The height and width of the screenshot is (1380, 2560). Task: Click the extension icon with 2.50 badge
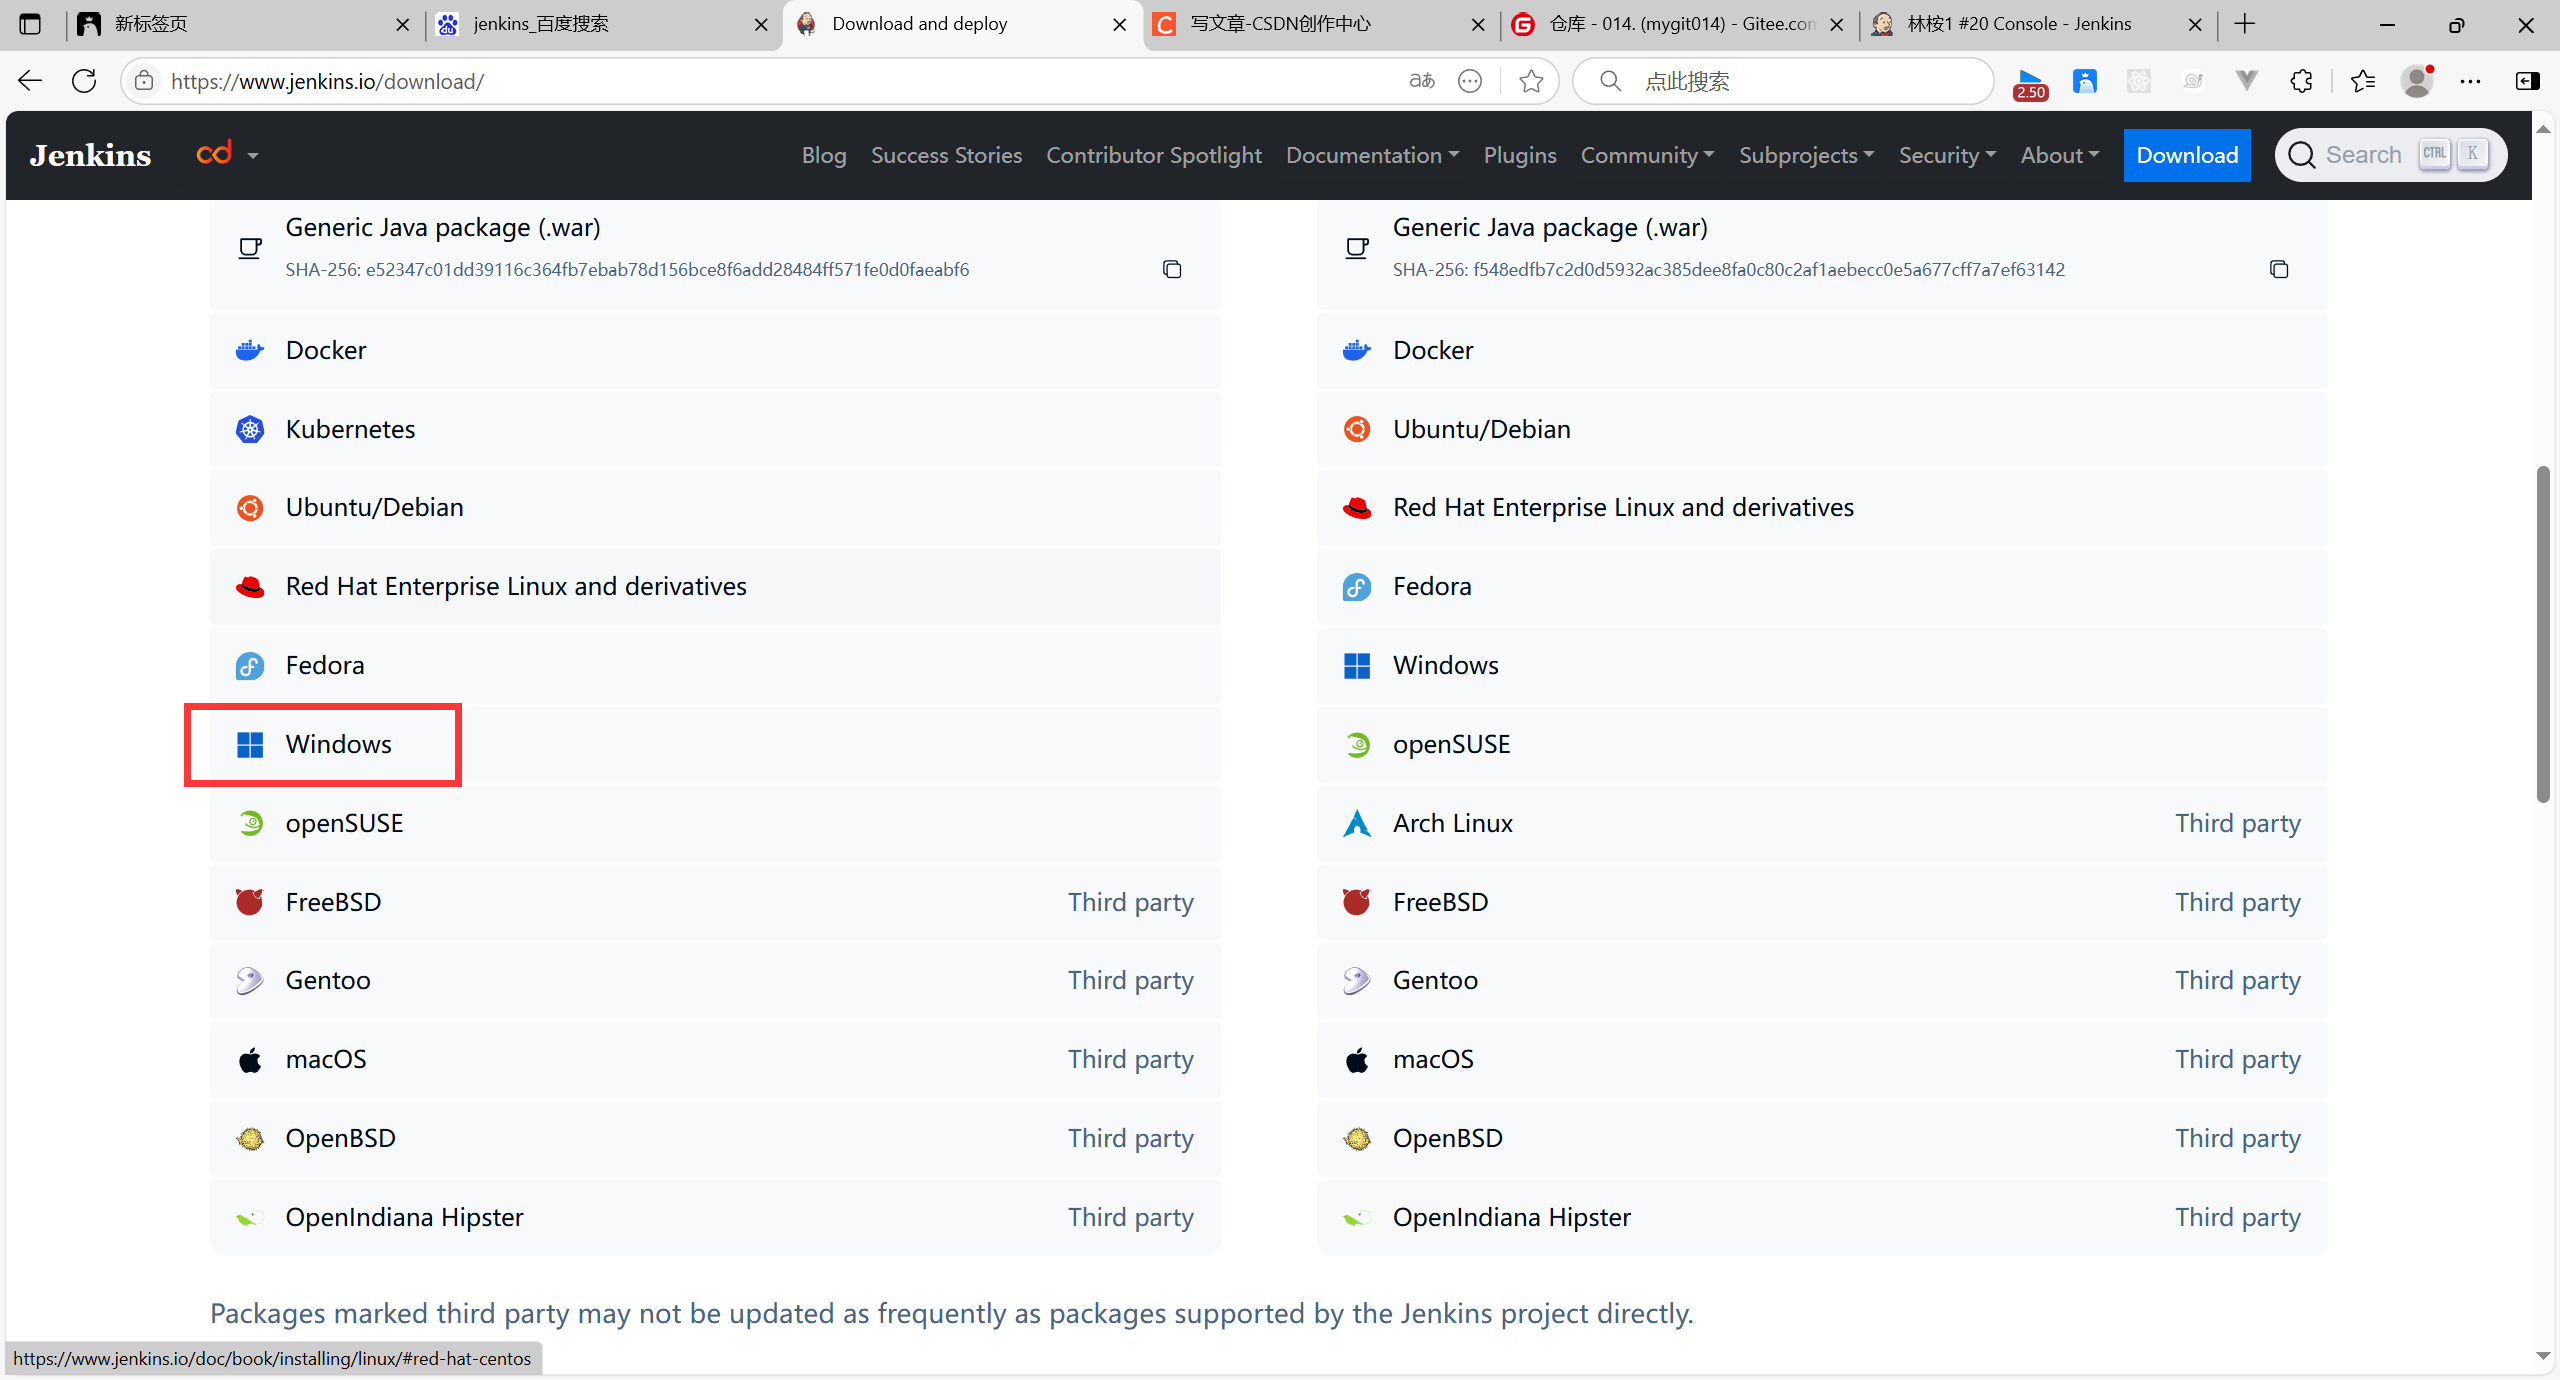pyautogui.click(x=2030, y=83)
